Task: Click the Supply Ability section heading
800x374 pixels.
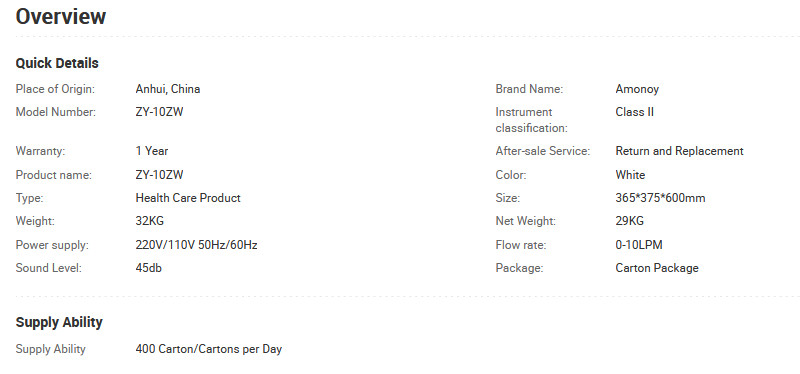Action: pos(59,322)
